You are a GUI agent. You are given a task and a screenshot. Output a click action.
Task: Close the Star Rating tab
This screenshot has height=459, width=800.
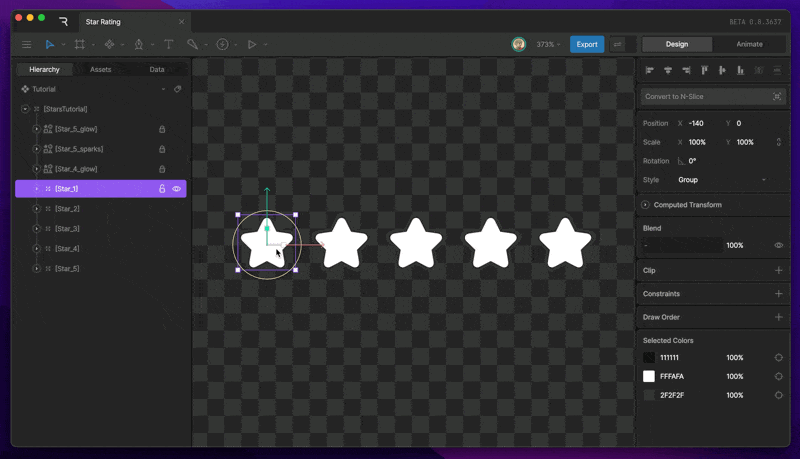(x=182, y=22)
